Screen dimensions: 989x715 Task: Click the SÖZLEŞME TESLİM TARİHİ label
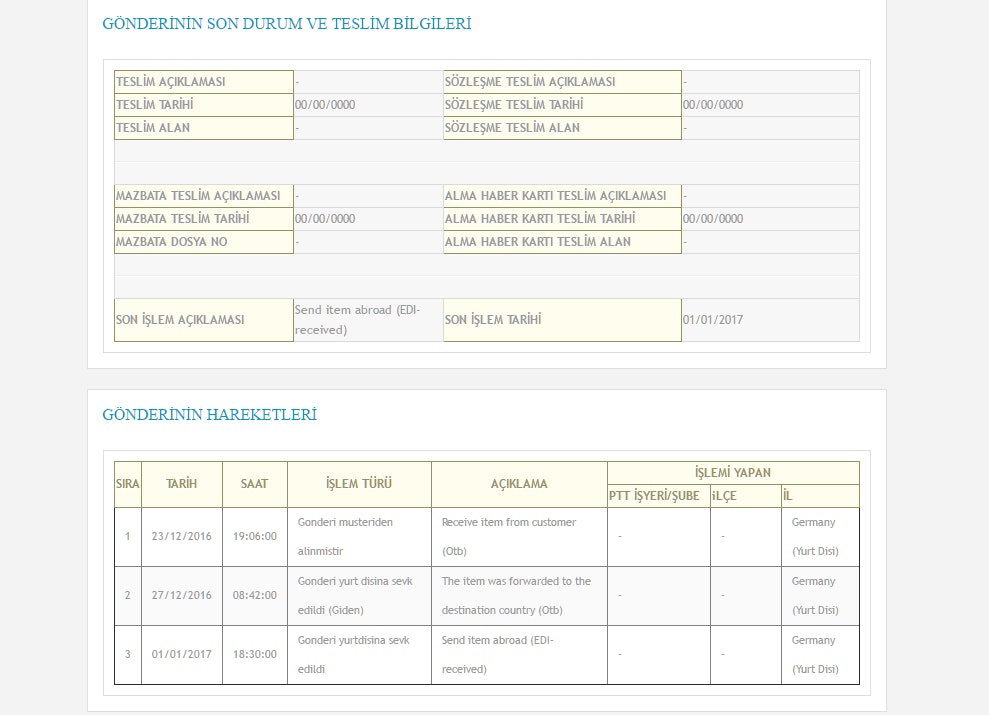pos(562,105)
